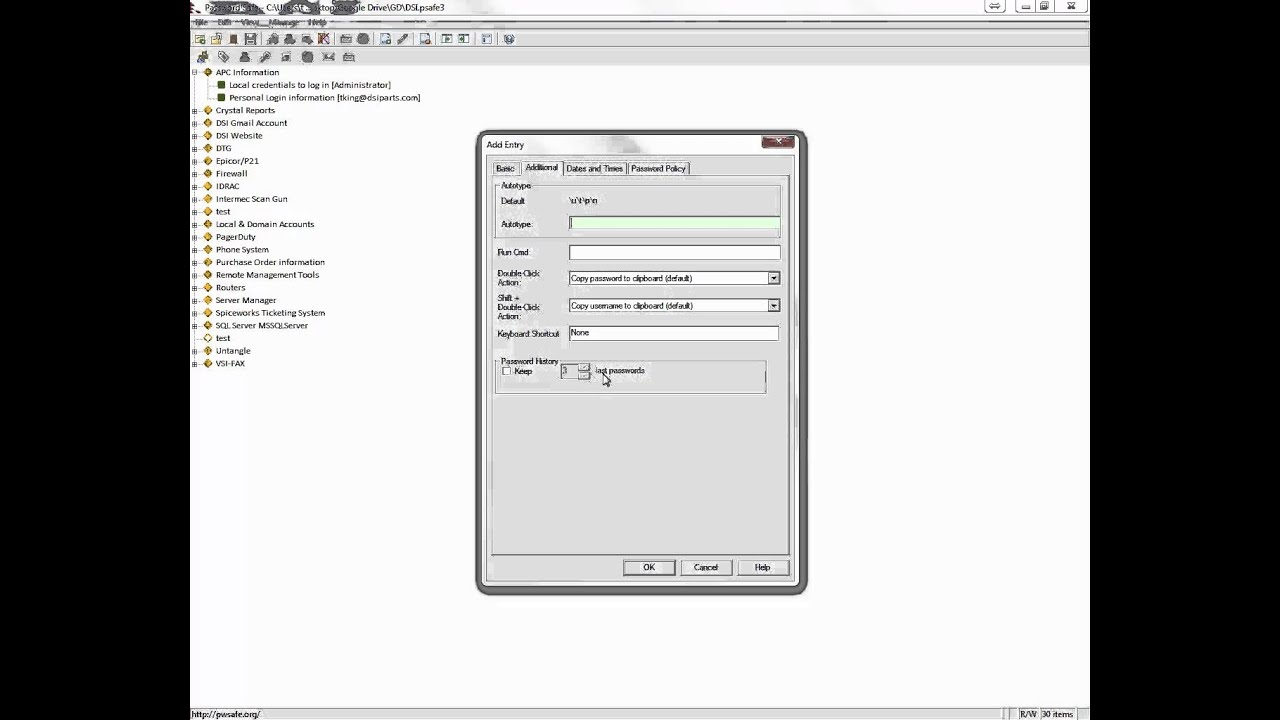
Task: Select the Intermec Scan Gun group
Action: point(251,199)
